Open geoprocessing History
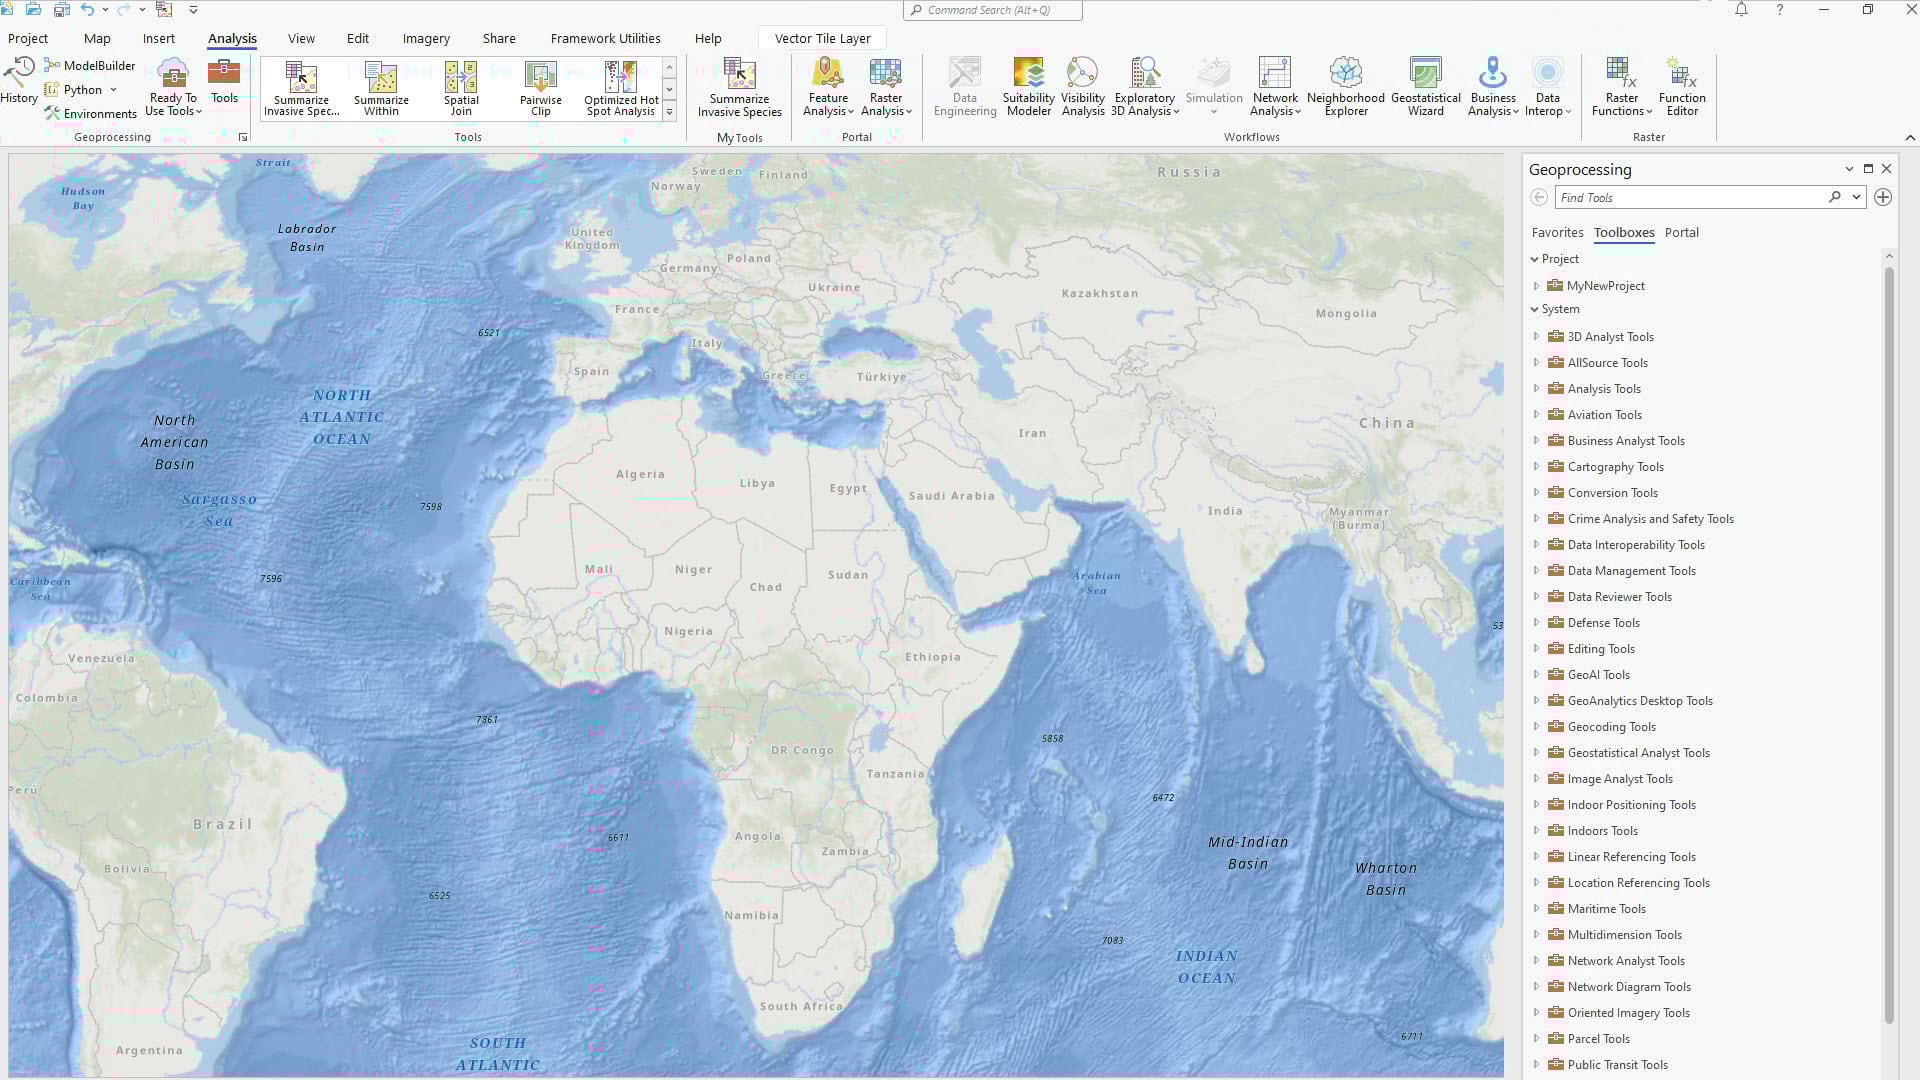 [x=19, y=80]
